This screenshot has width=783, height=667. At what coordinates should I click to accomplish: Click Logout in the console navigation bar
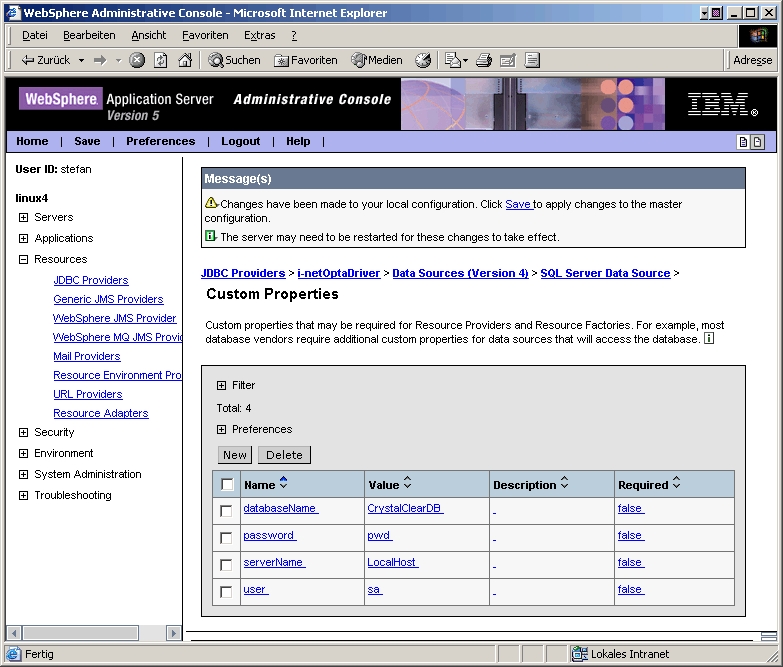tap(241, 141)
